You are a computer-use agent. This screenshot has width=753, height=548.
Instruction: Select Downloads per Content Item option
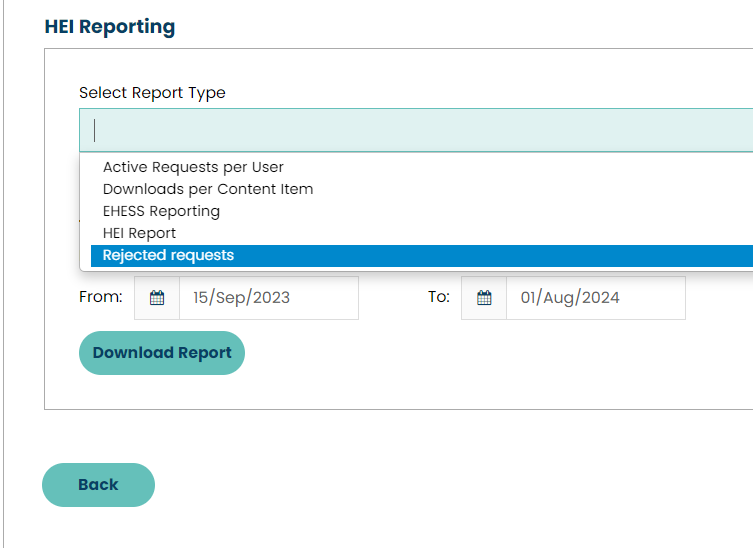pos(208,189)
